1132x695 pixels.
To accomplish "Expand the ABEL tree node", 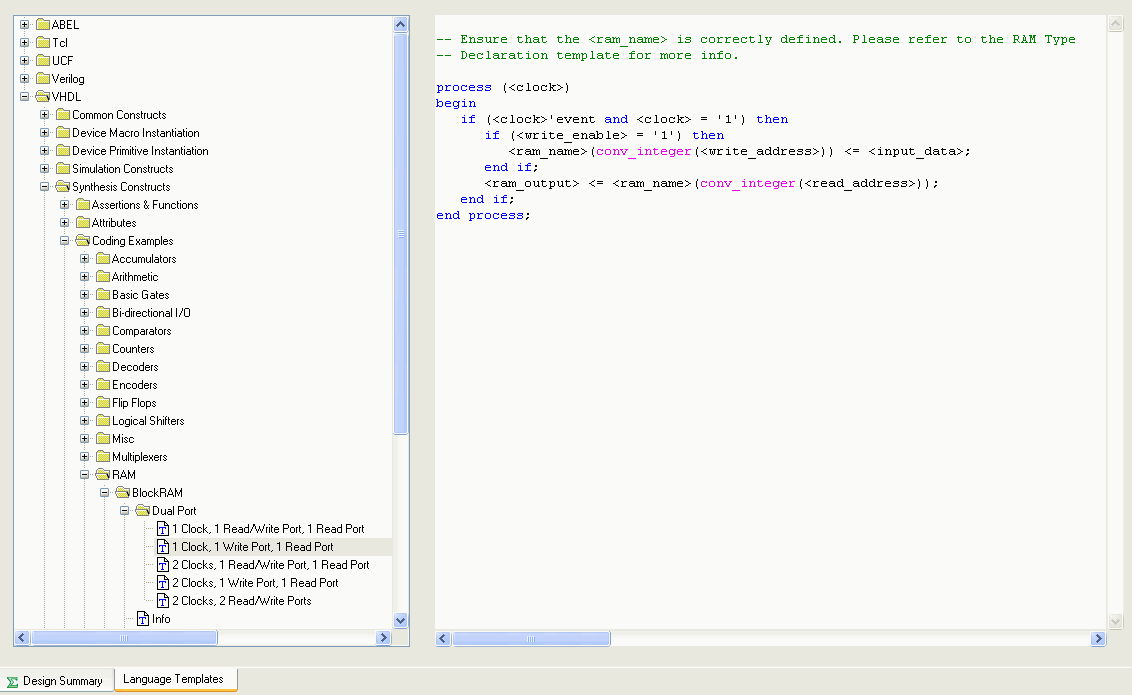I will coord(25,25).
